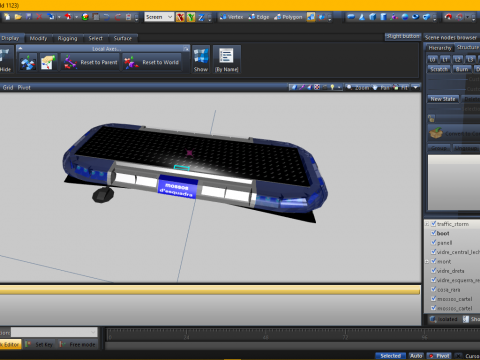
Task: Open dropdown next to export icon
Action: coord(76,17)
